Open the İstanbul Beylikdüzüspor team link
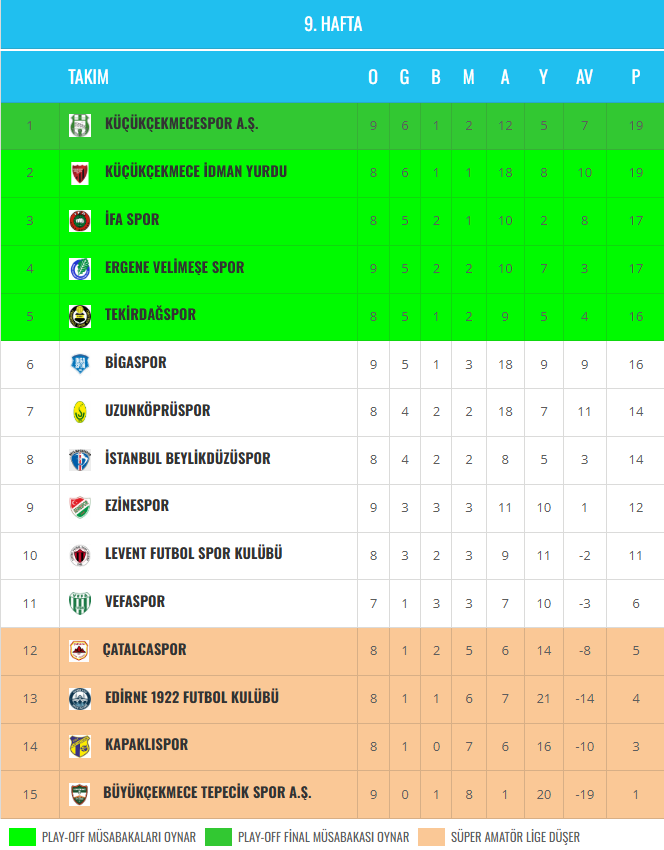 click(187, 458)
